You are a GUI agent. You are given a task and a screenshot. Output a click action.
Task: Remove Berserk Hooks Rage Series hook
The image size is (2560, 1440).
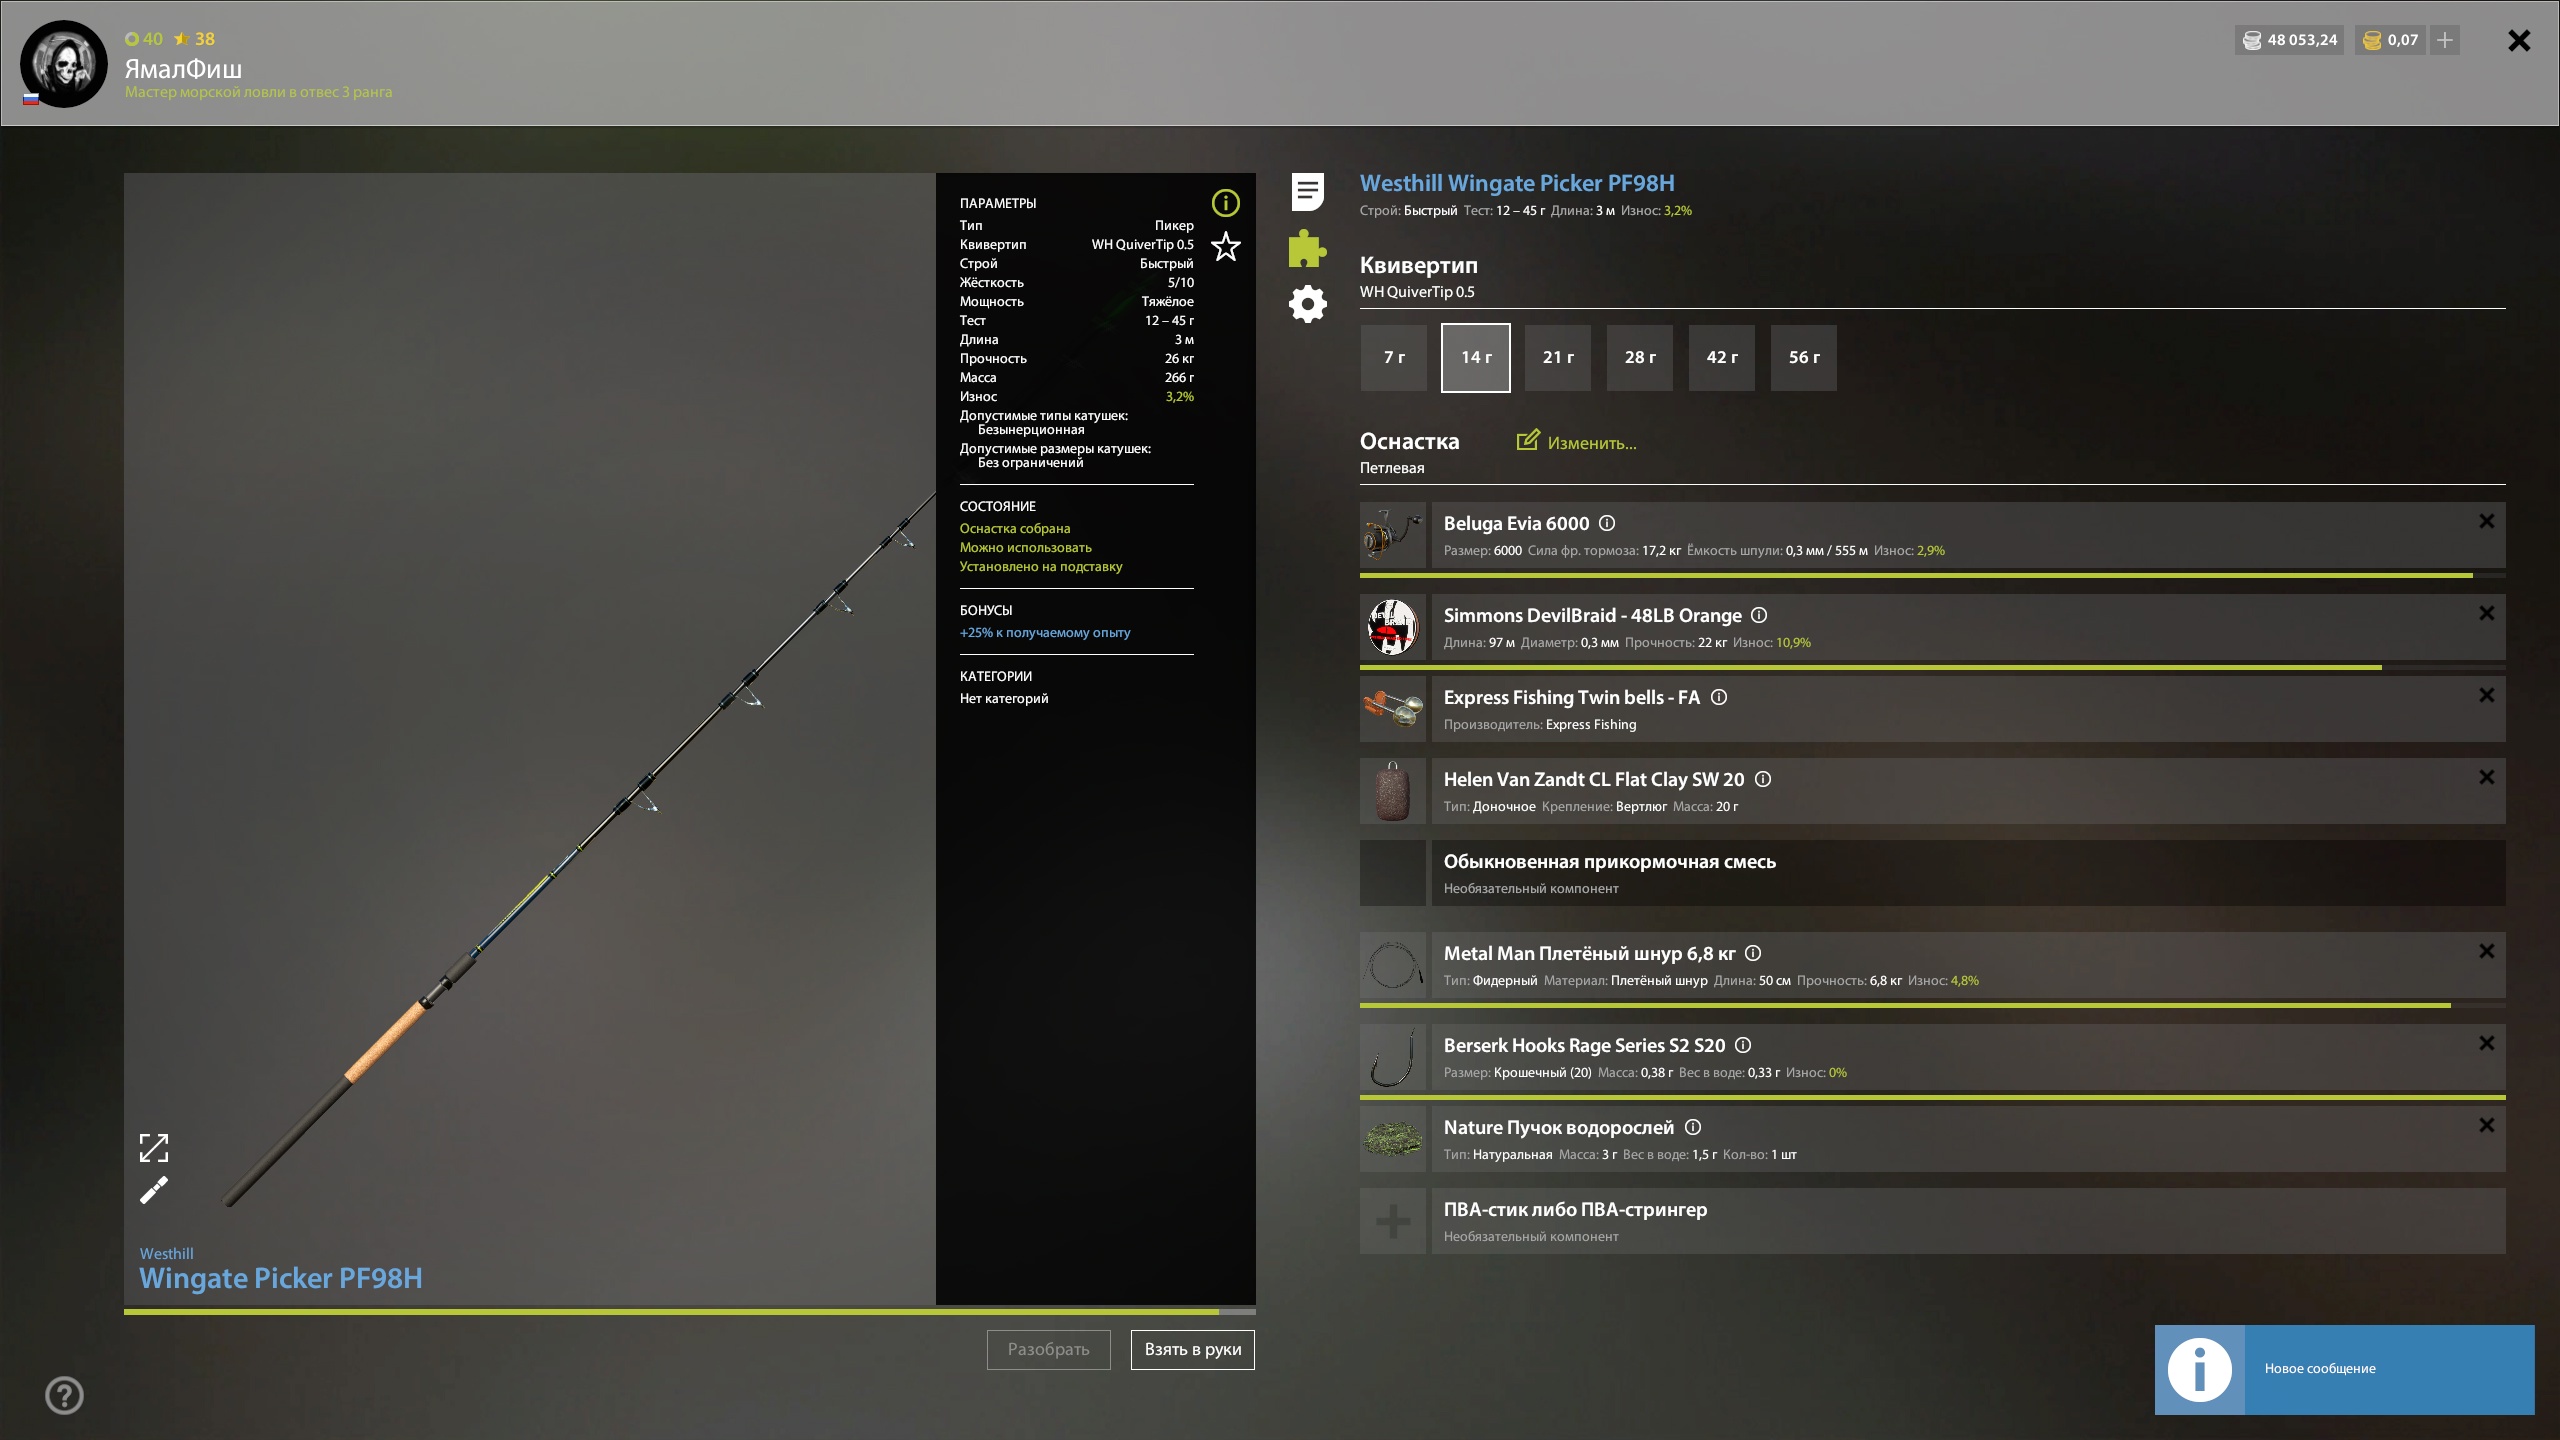pos(2487,1043)
